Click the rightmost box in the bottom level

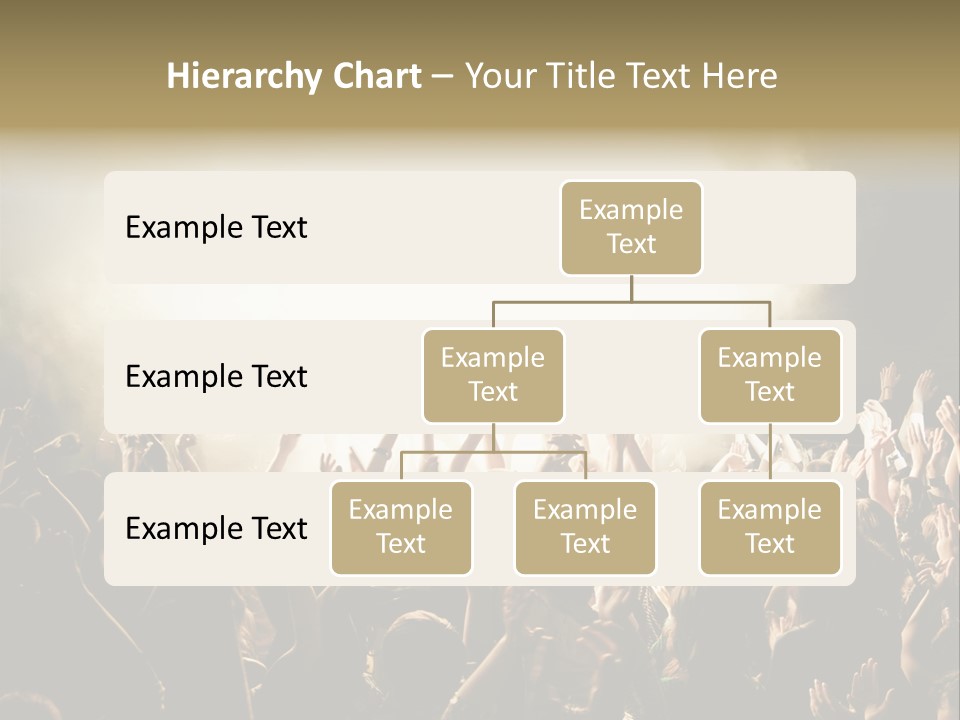tap(770, 528)
